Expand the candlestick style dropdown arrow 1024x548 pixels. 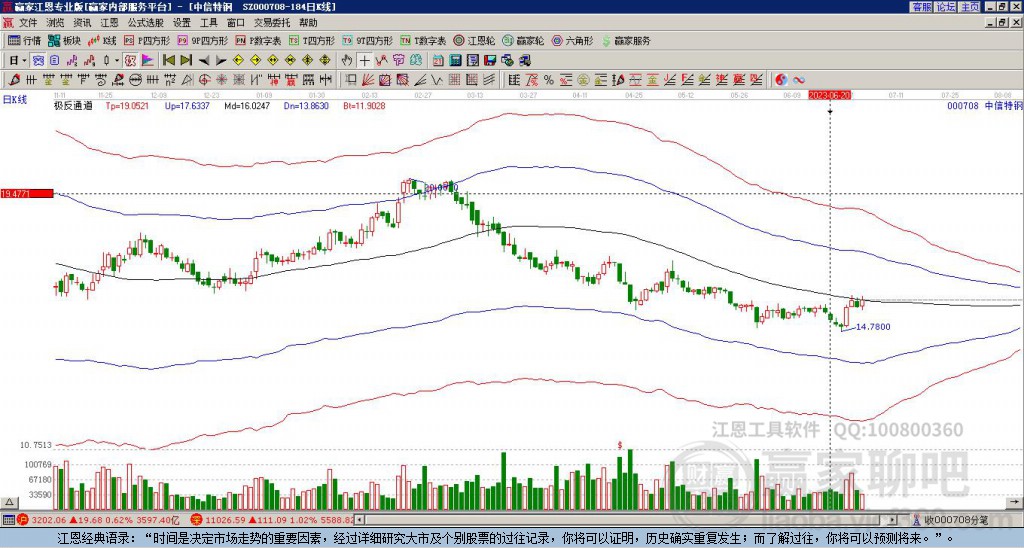117,61
